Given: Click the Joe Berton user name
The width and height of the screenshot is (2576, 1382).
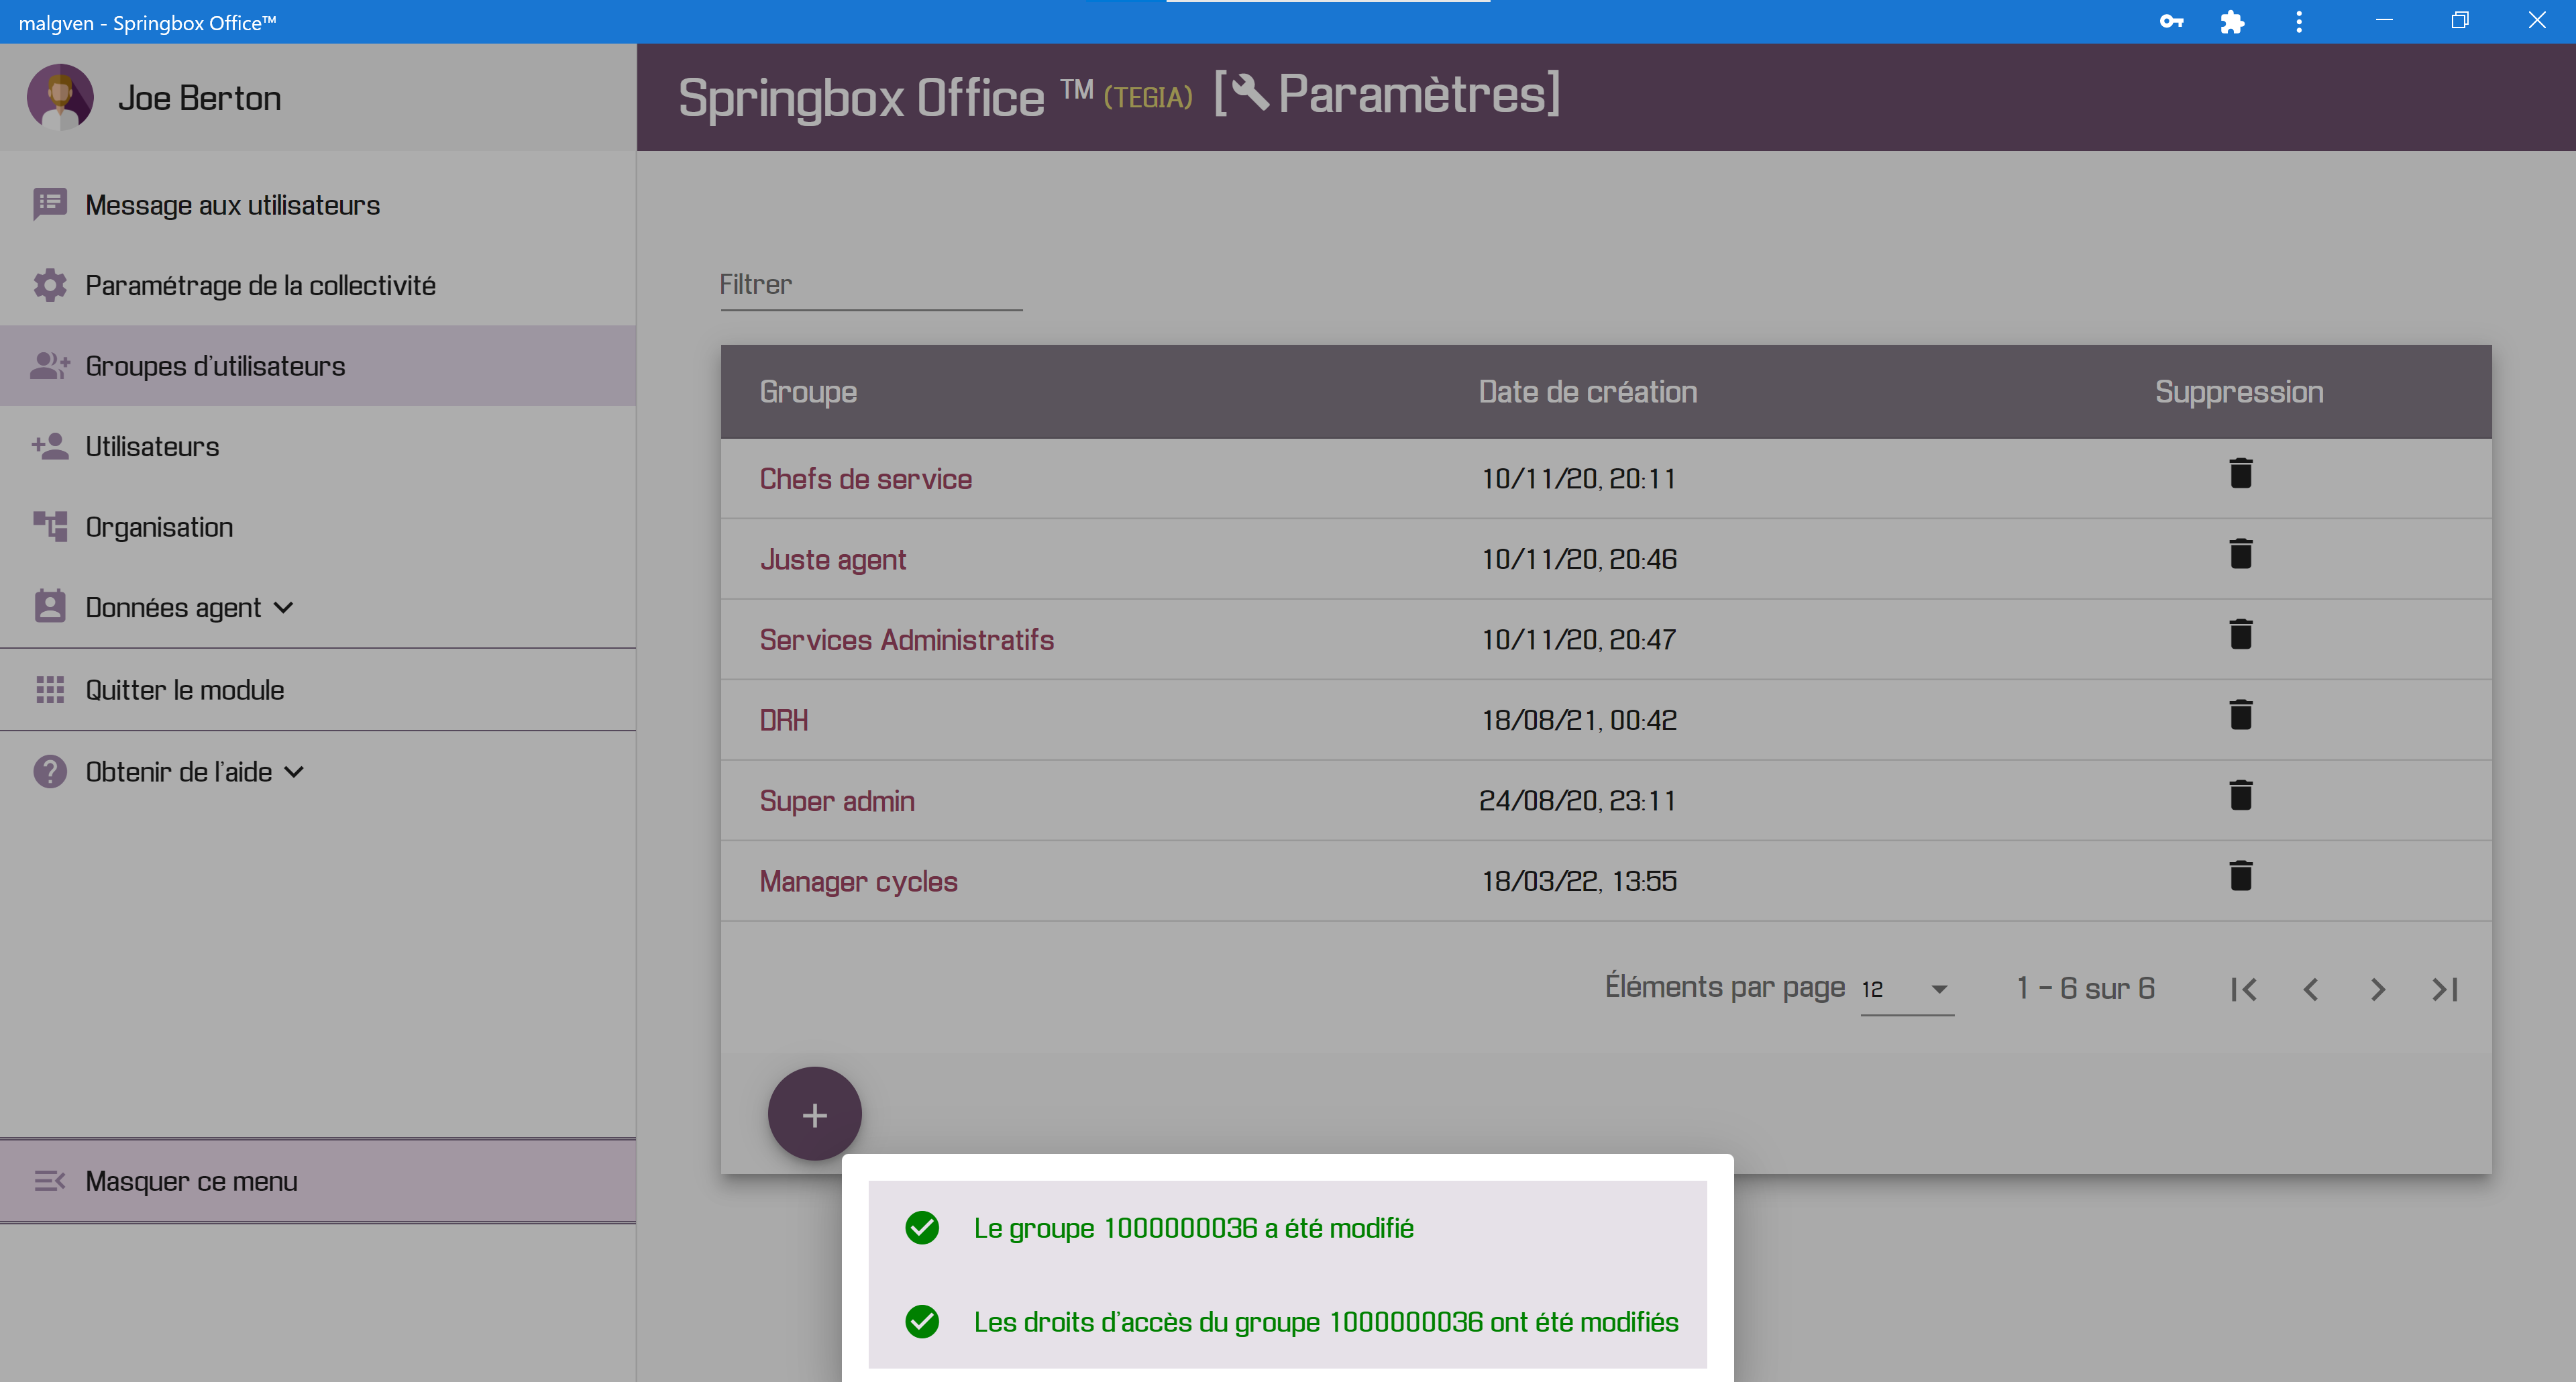Looking at the screenshot, I should tap(199, 98).
